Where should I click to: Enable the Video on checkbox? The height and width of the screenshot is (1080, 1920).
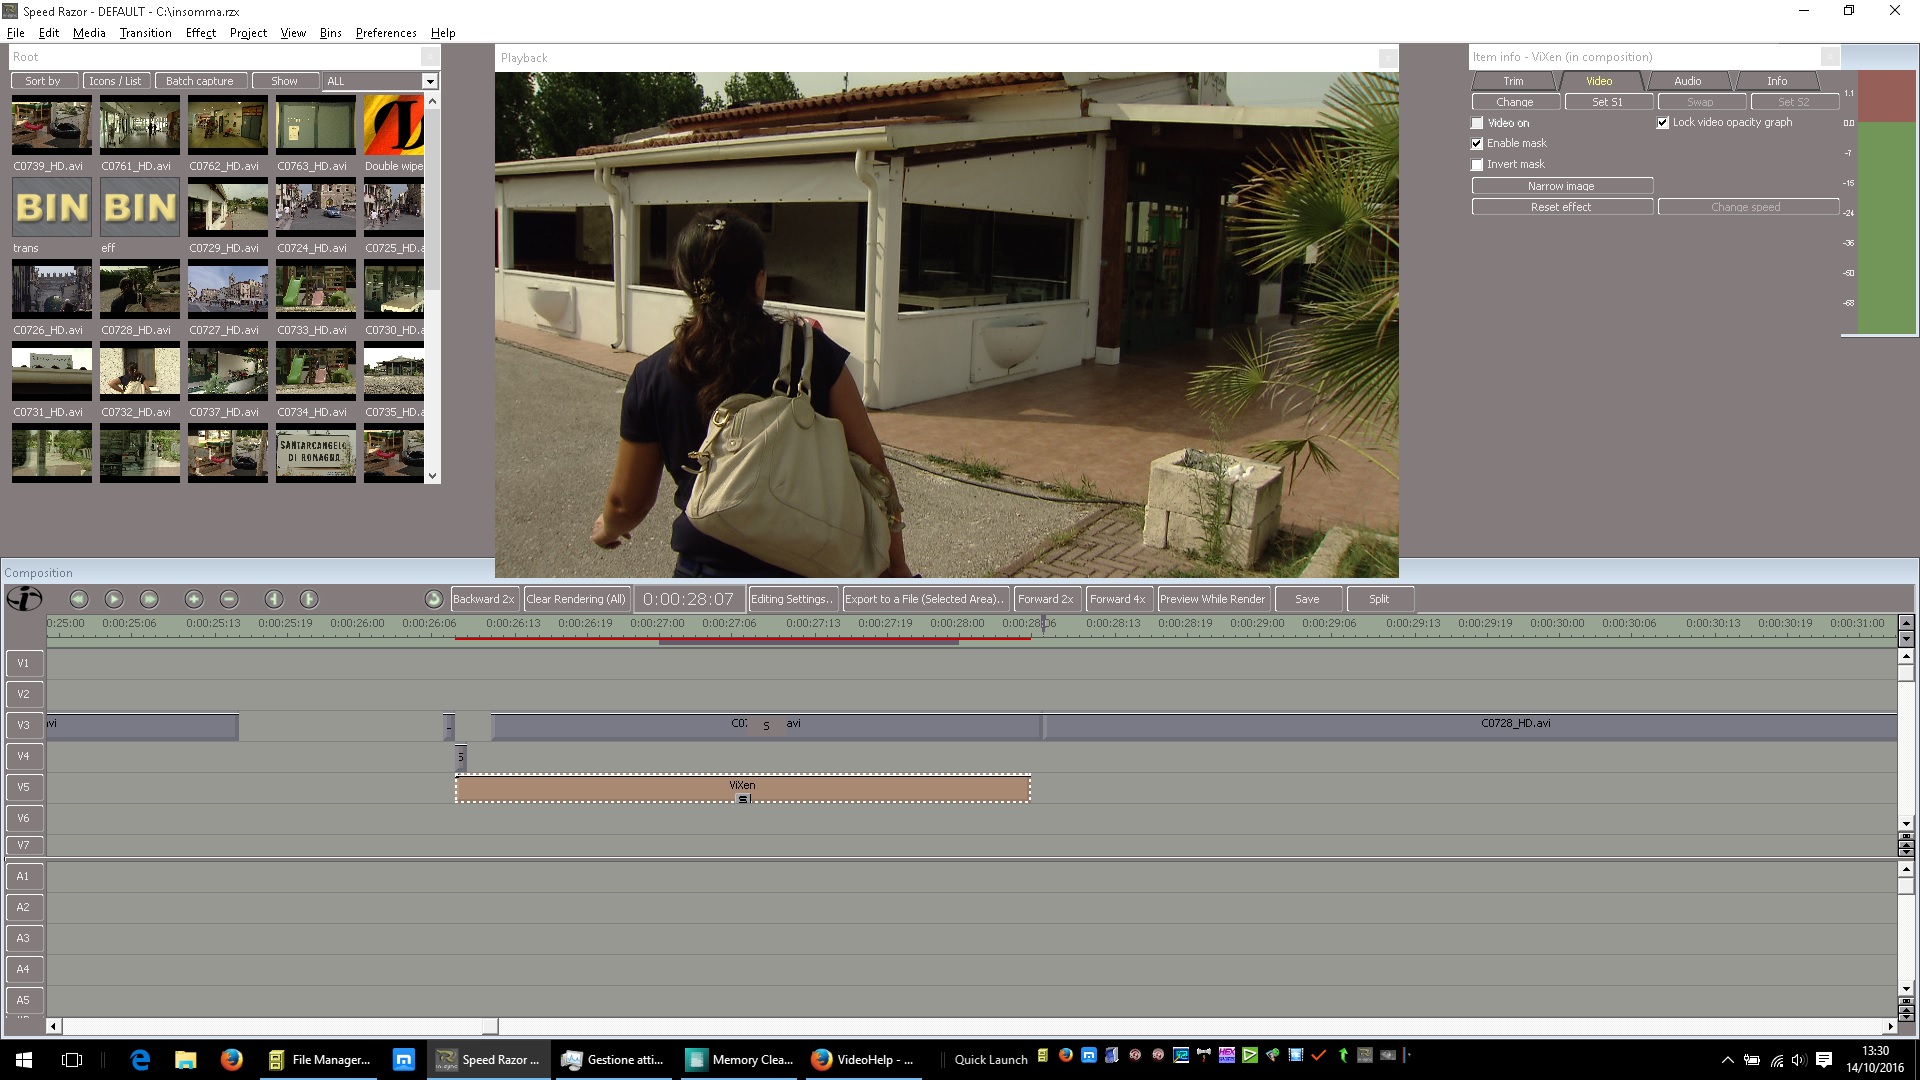pos(1477,123)
